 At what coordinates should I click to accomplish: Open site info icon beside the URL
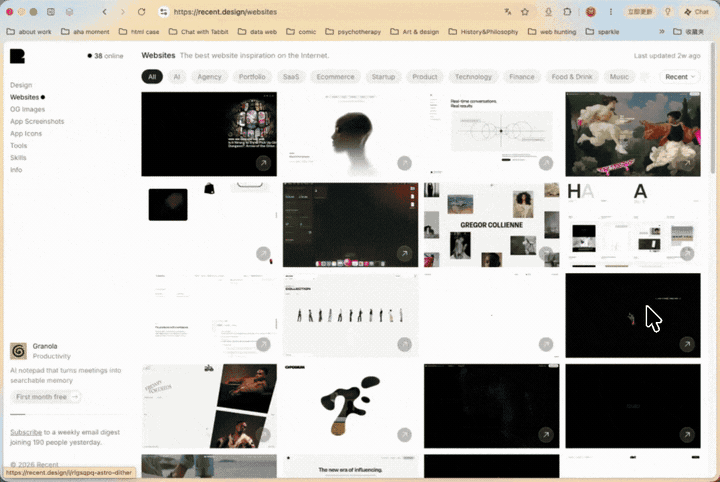pyautogui.click(x=163, y=12)
